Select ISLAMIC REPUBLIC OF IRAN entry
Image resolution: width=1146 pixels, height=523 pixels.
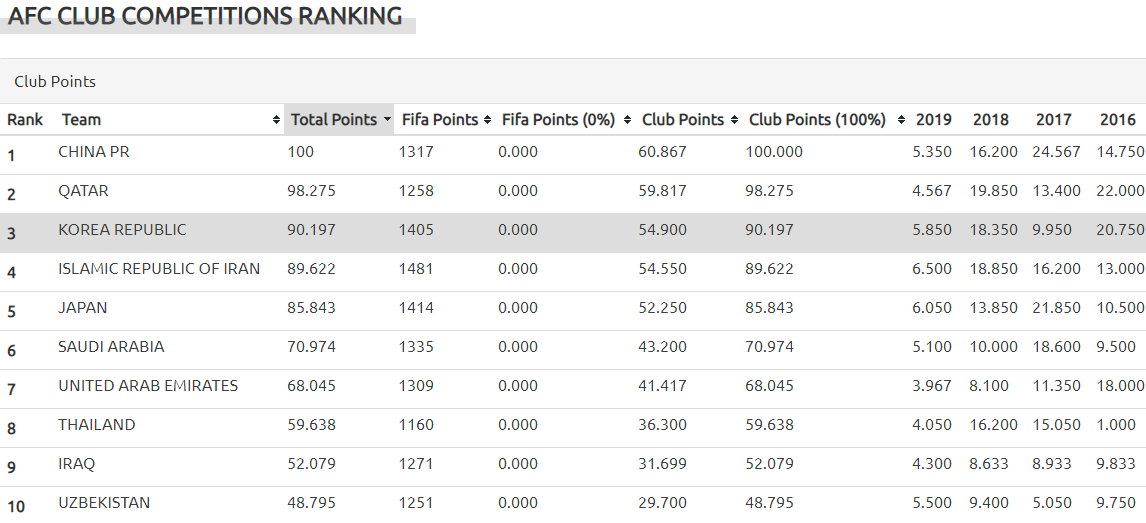(x=159, y=269)
